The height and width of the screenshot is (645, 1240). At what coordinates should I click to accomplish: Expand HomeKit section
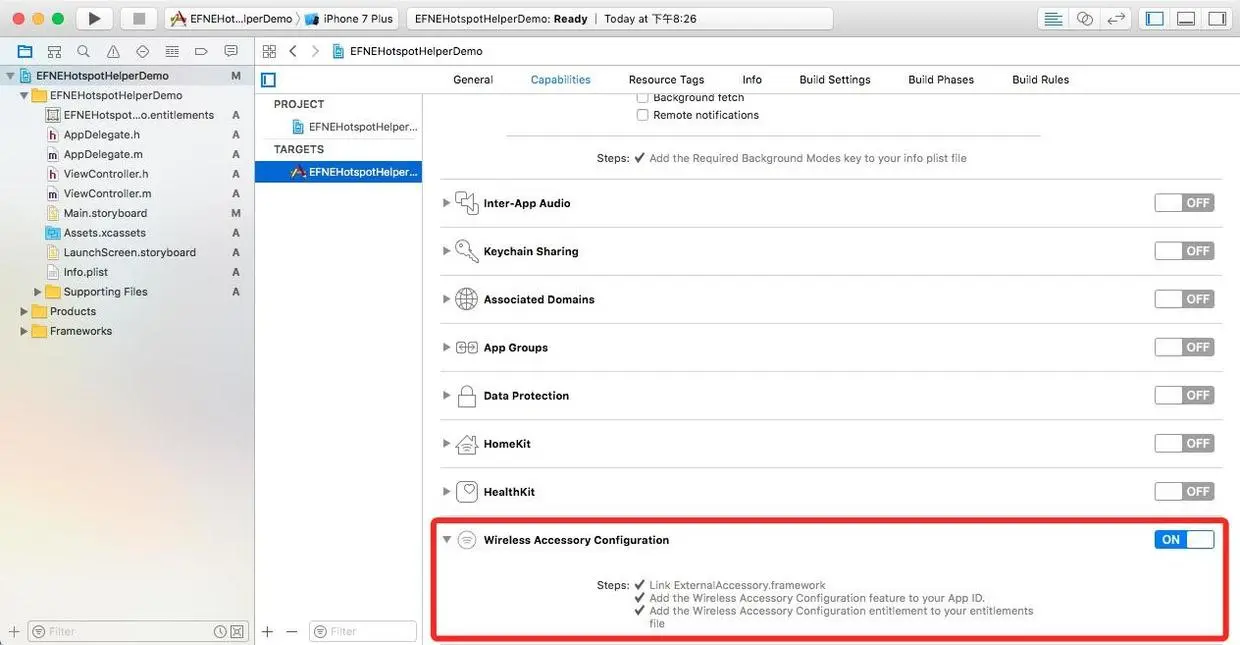point(446,443)
